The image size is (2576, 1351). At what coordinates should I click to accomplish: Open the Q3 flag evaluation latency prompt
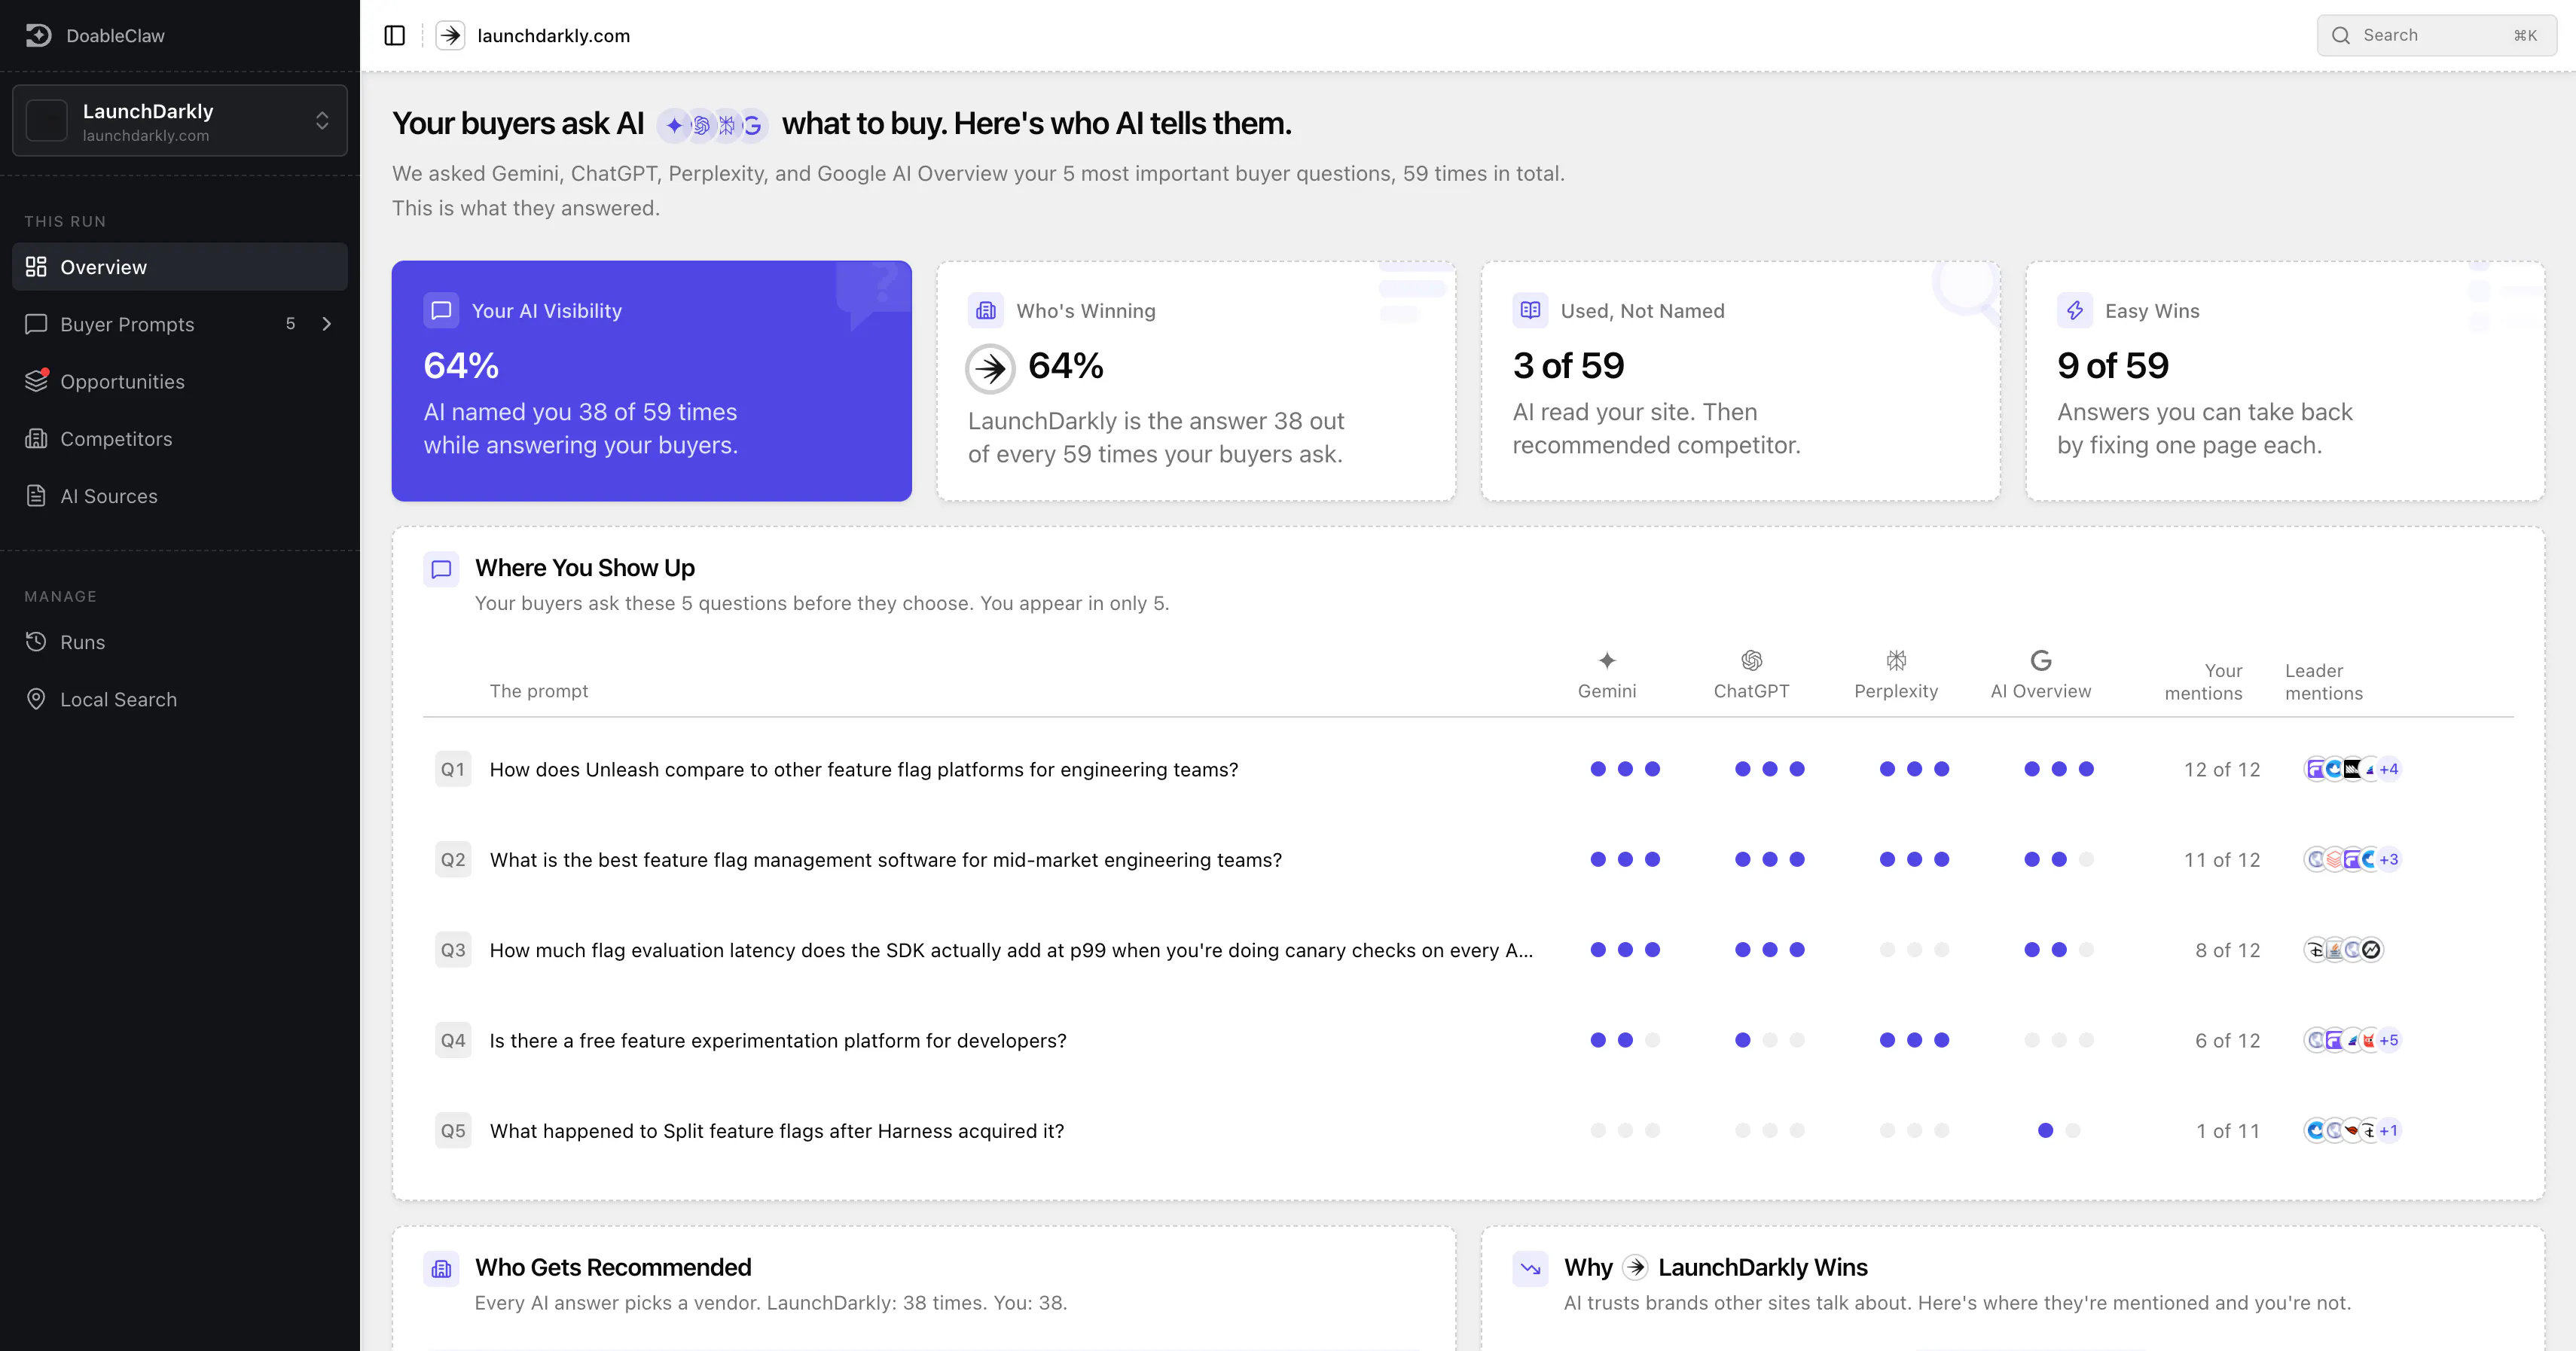pyautogui.click(x=1468, y=950)
